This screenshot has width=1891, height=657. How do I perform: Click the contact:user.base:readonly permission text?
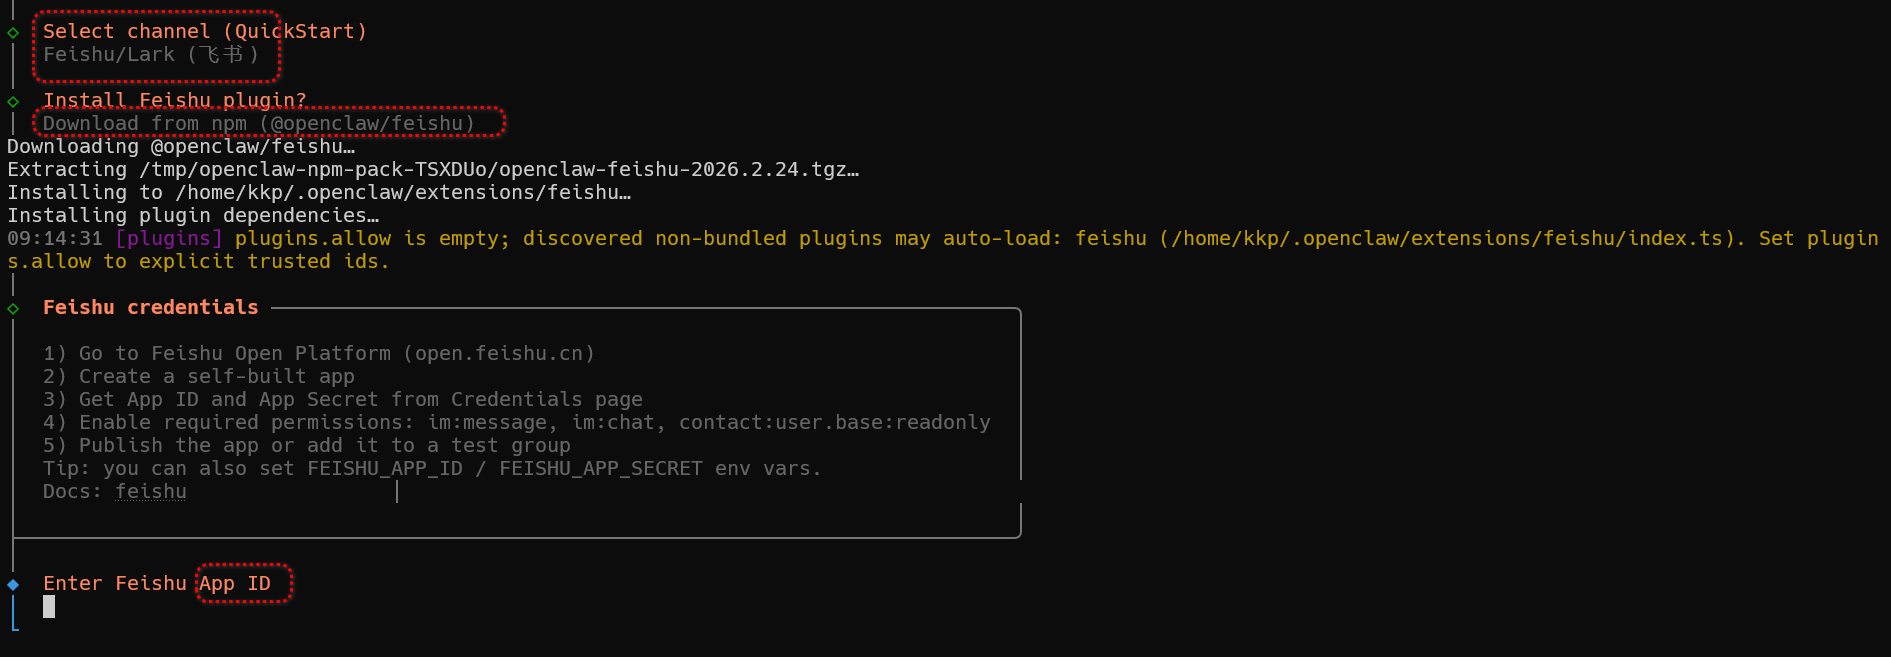pyautogui.click(x=835, y=423)
